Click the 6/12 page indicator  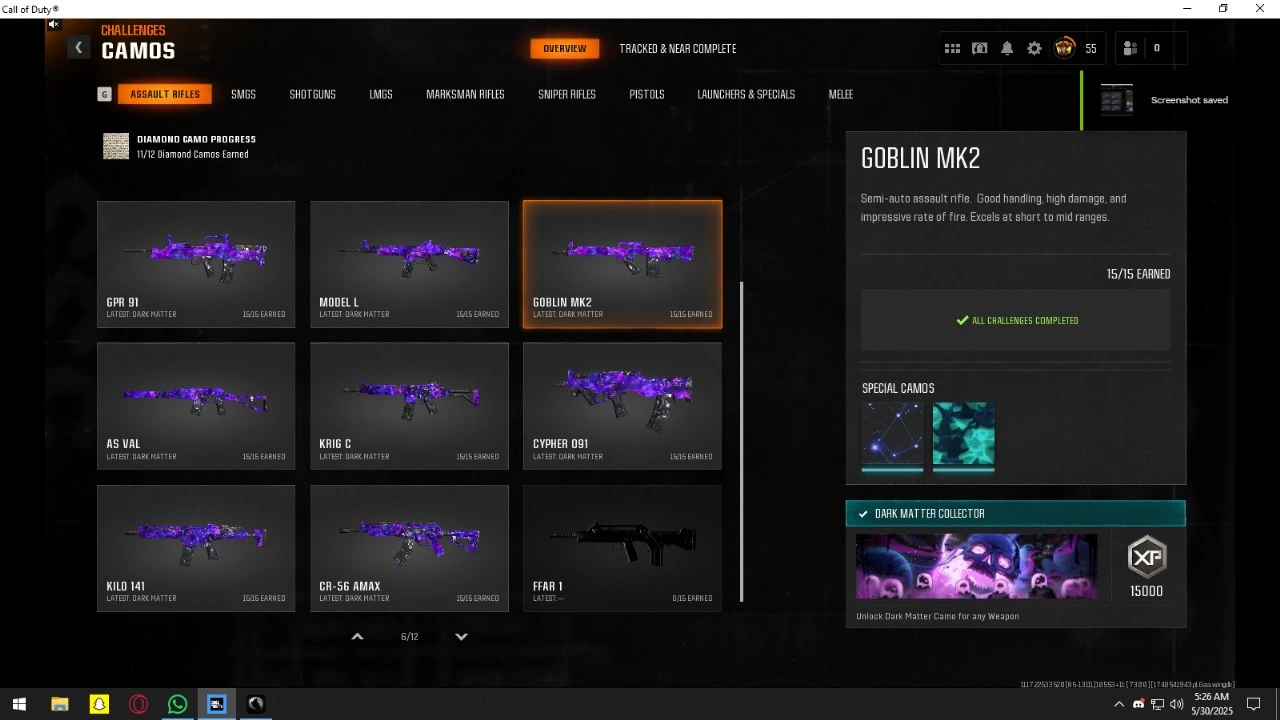pos(409,636)
